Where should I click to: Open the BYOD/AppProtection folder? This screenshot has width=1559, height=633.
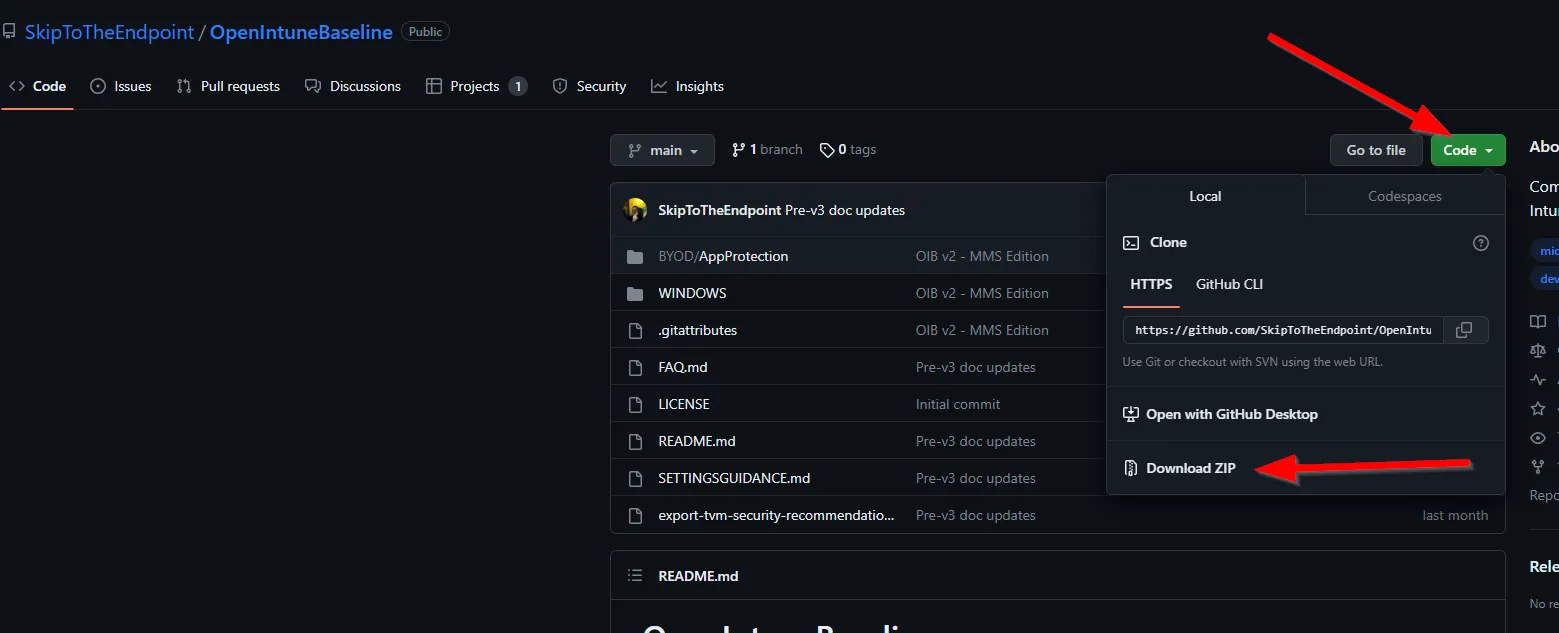[723, 256]
